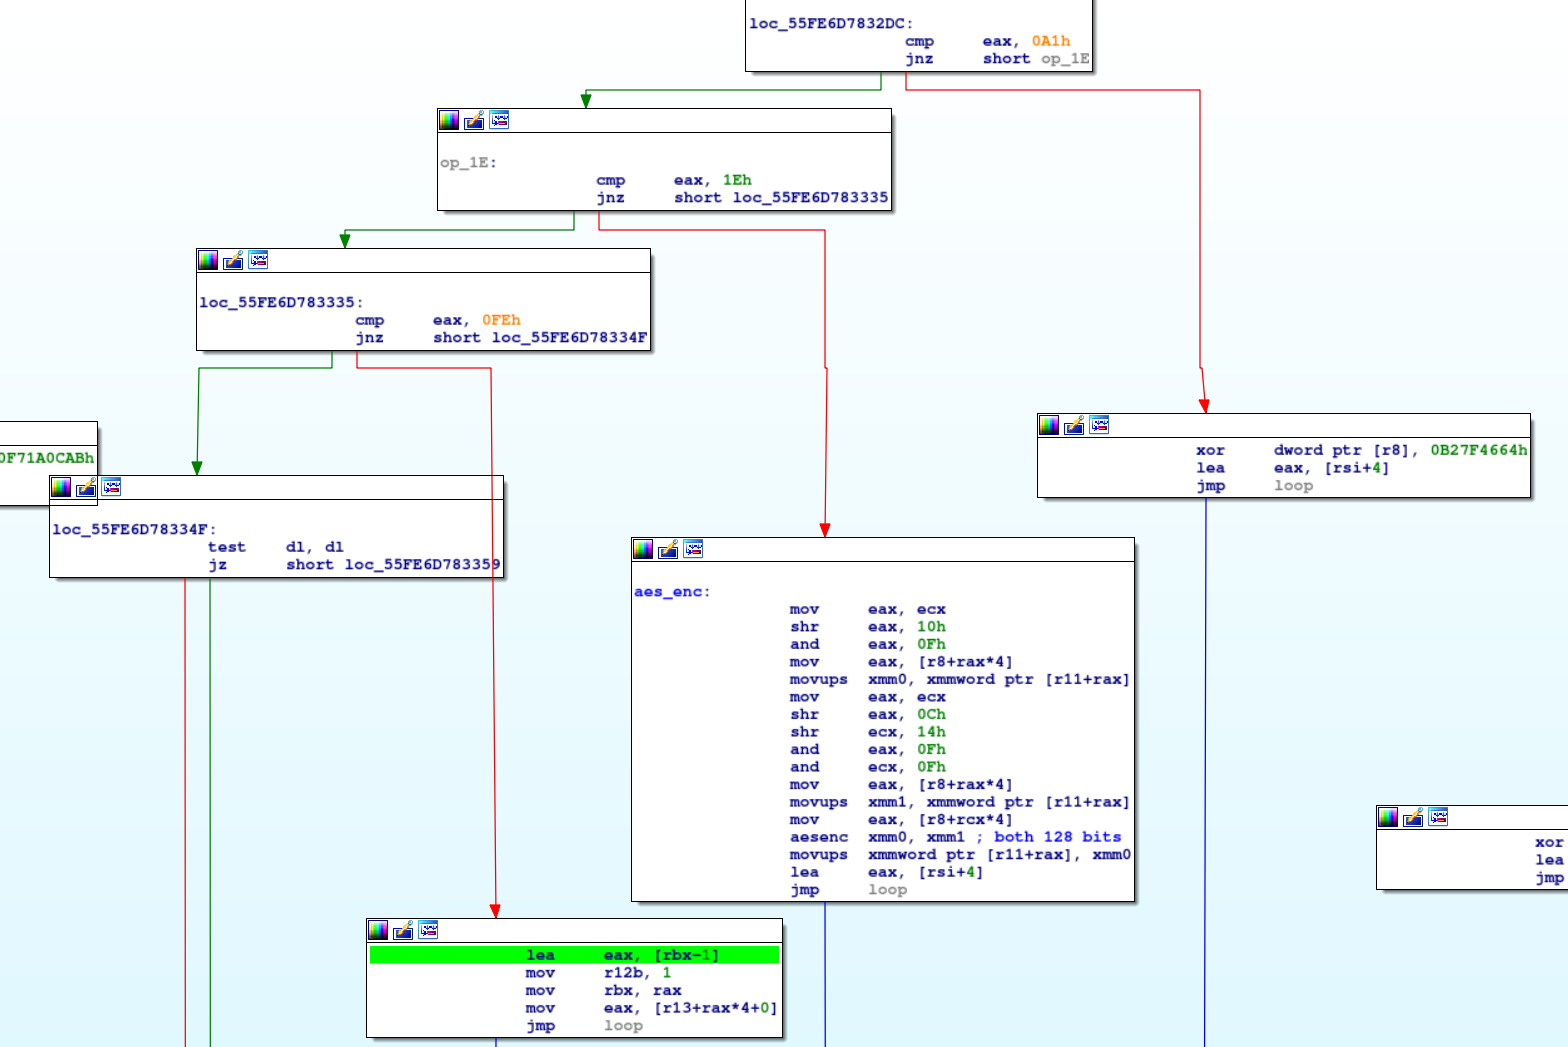Click the 'mov eax, [r13+rax*4+0]' instruction
This screenshot has height=1047, width=1568.
651,1008
